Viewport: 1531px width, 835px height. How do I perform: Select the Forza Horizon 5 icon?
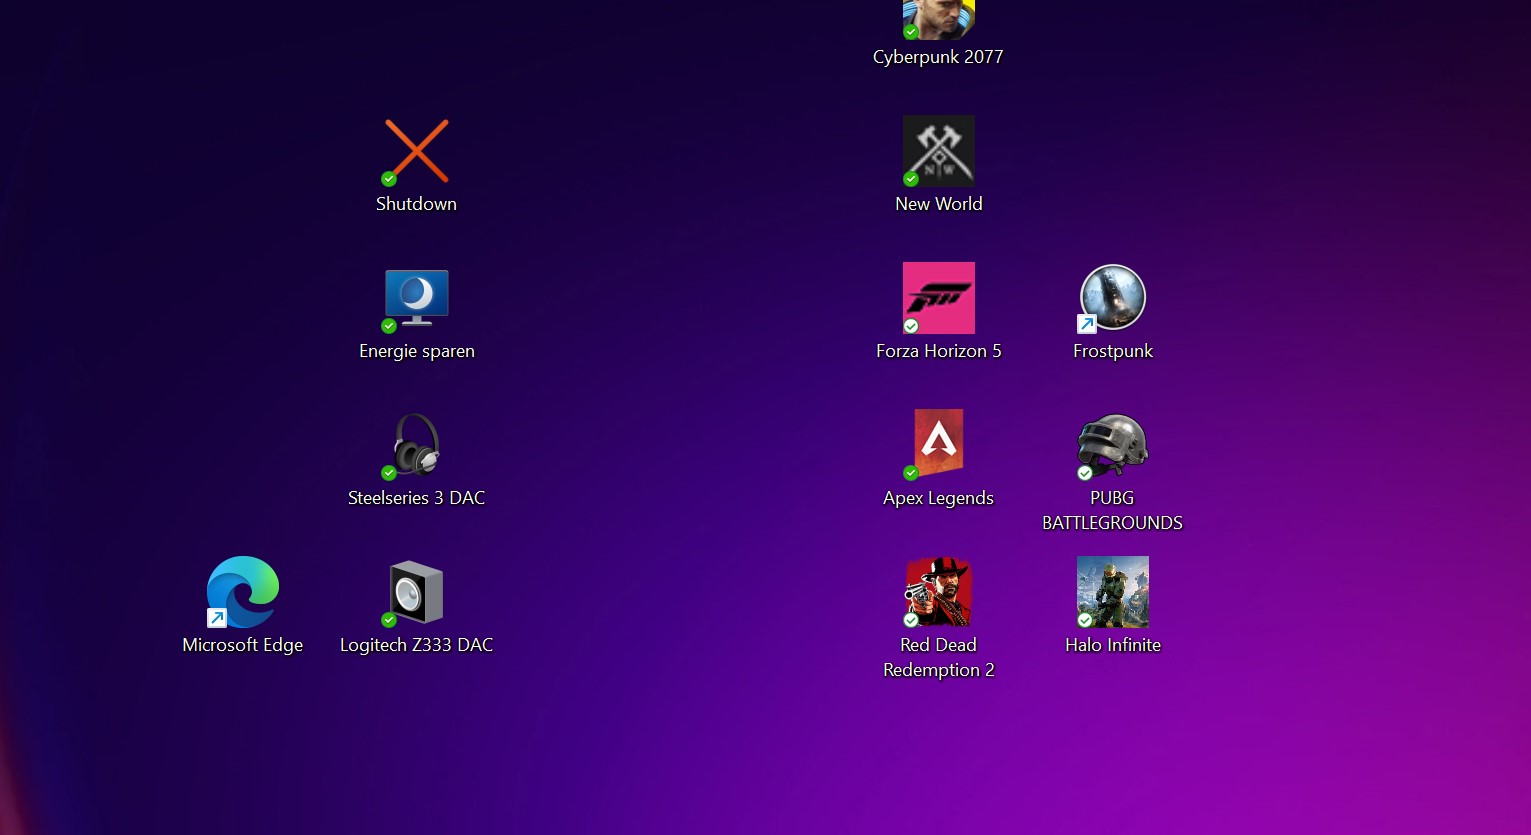(x=939, y=297)
